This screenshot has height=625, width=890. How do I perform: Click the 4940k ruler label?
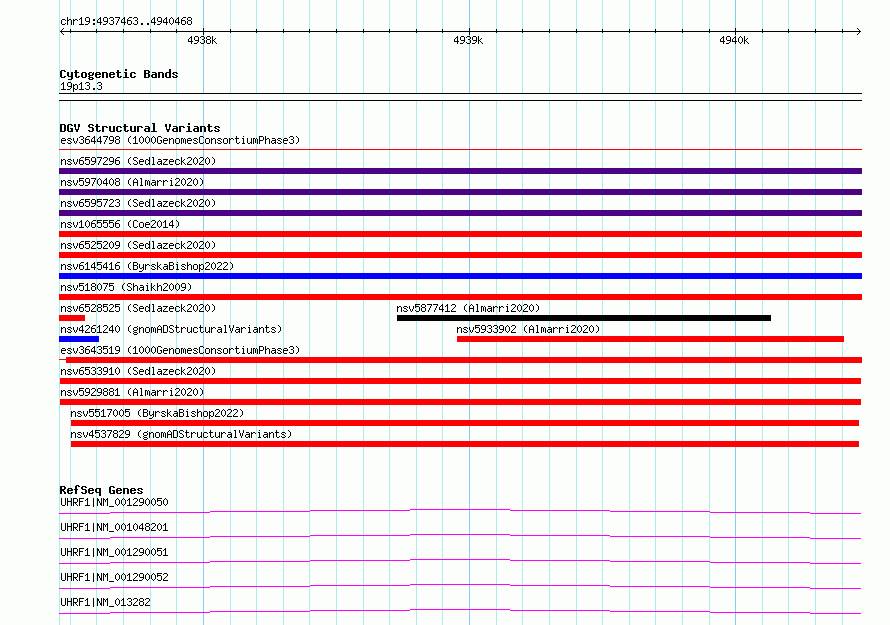point(734,40)
